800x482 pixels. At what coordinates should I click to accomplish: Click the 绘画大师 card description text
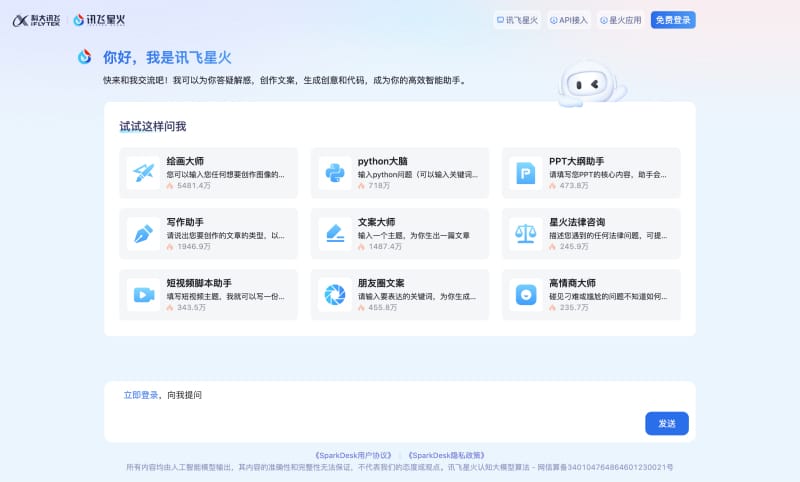226,174
